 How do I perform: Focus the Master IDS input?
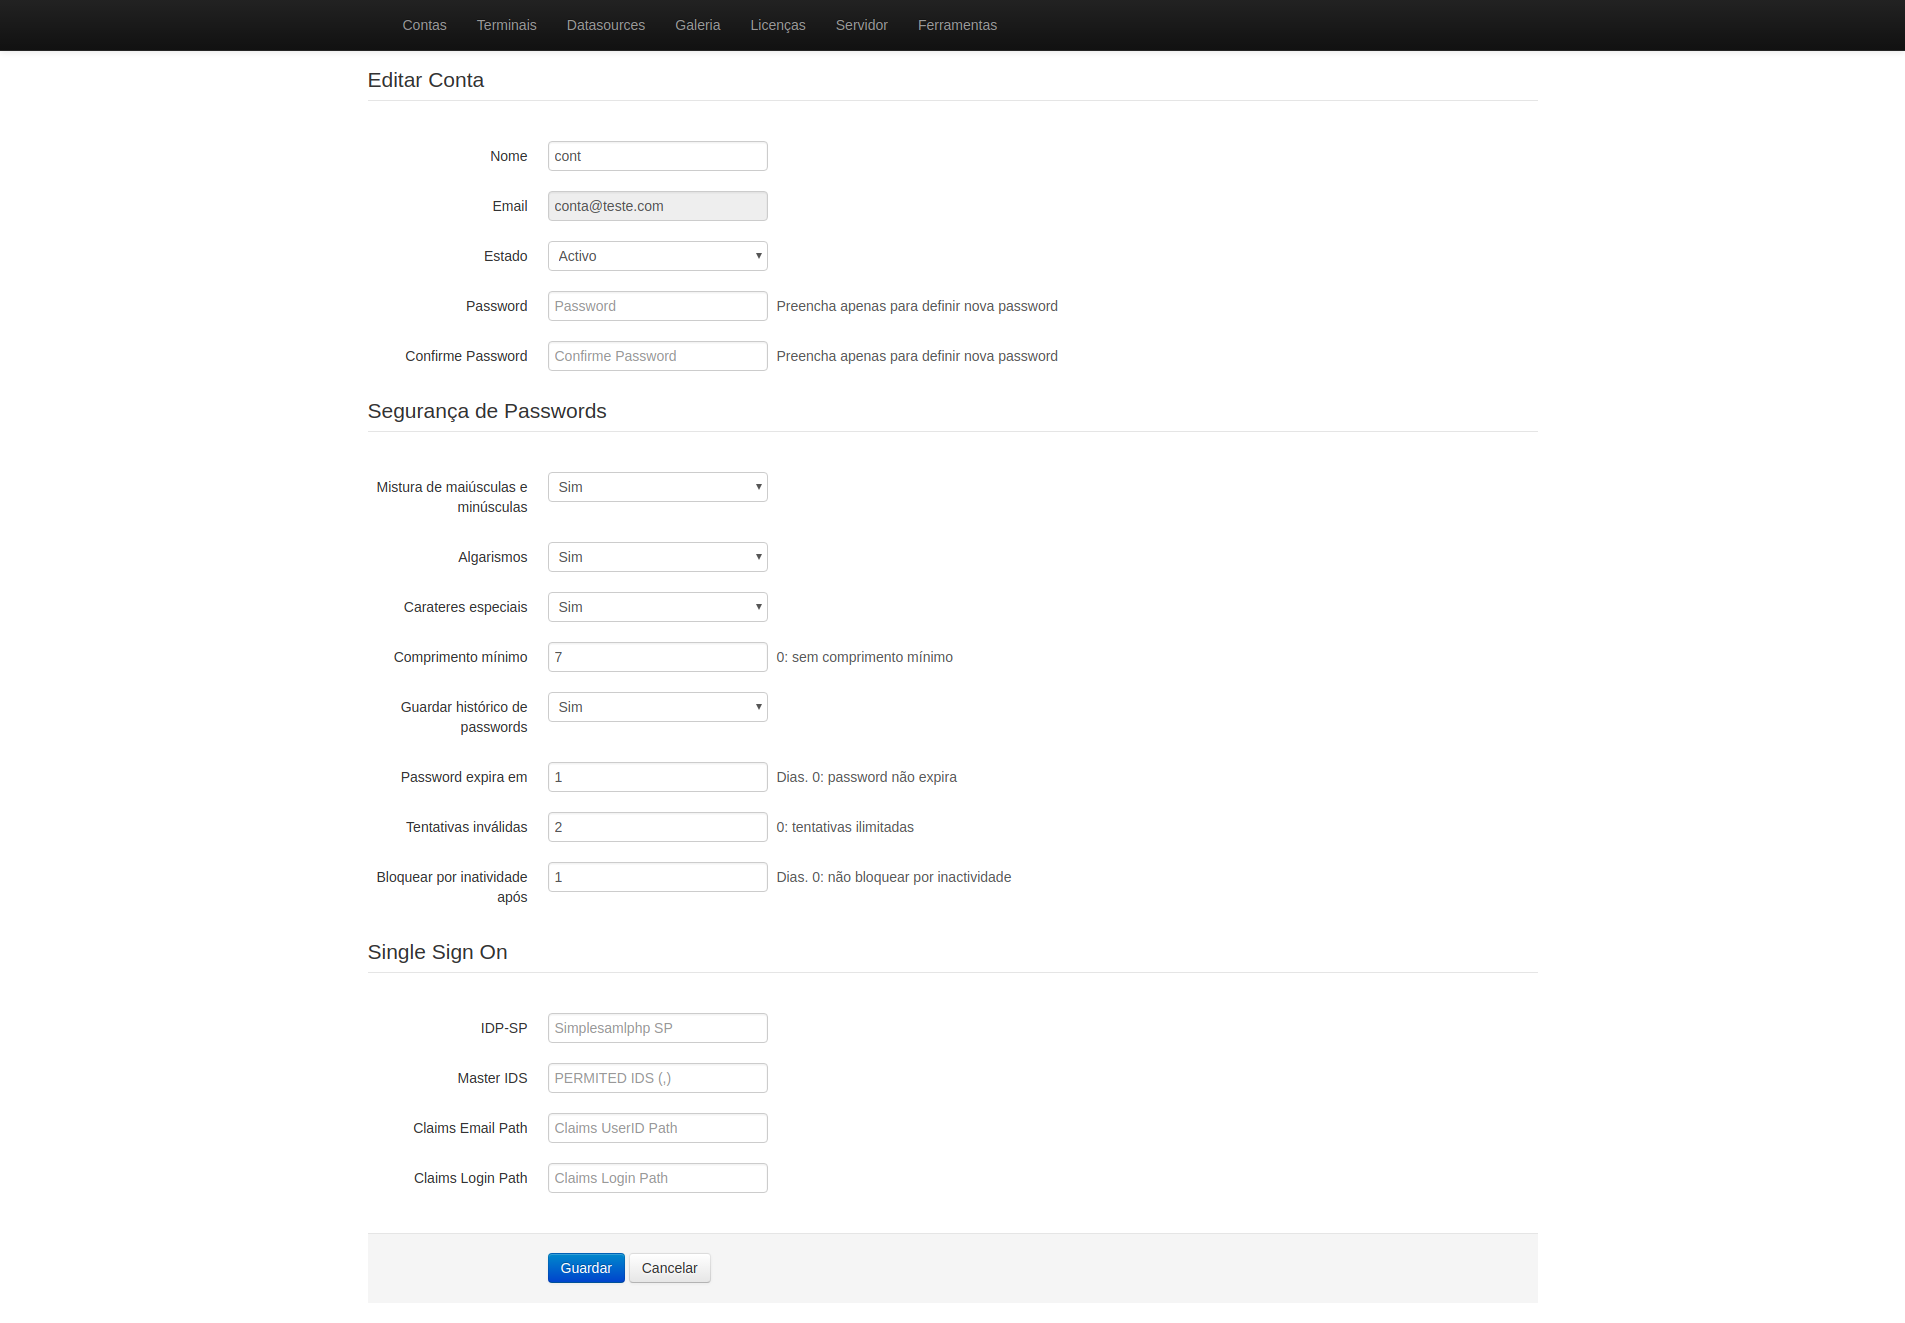click(x=657, y=1078)
